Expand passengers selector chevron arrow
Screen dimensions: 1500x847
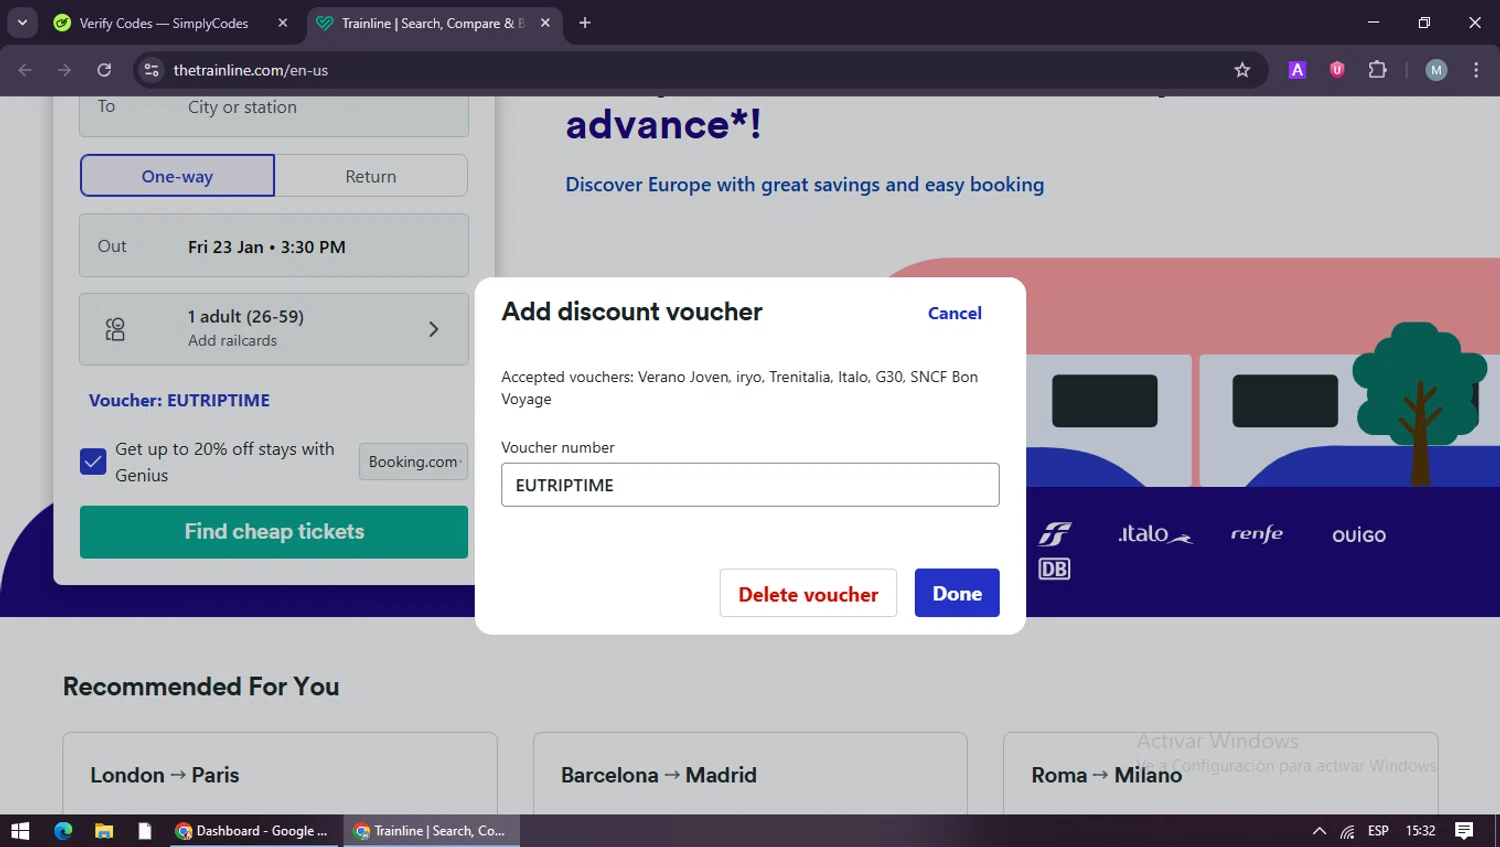(x=433, y=329)
